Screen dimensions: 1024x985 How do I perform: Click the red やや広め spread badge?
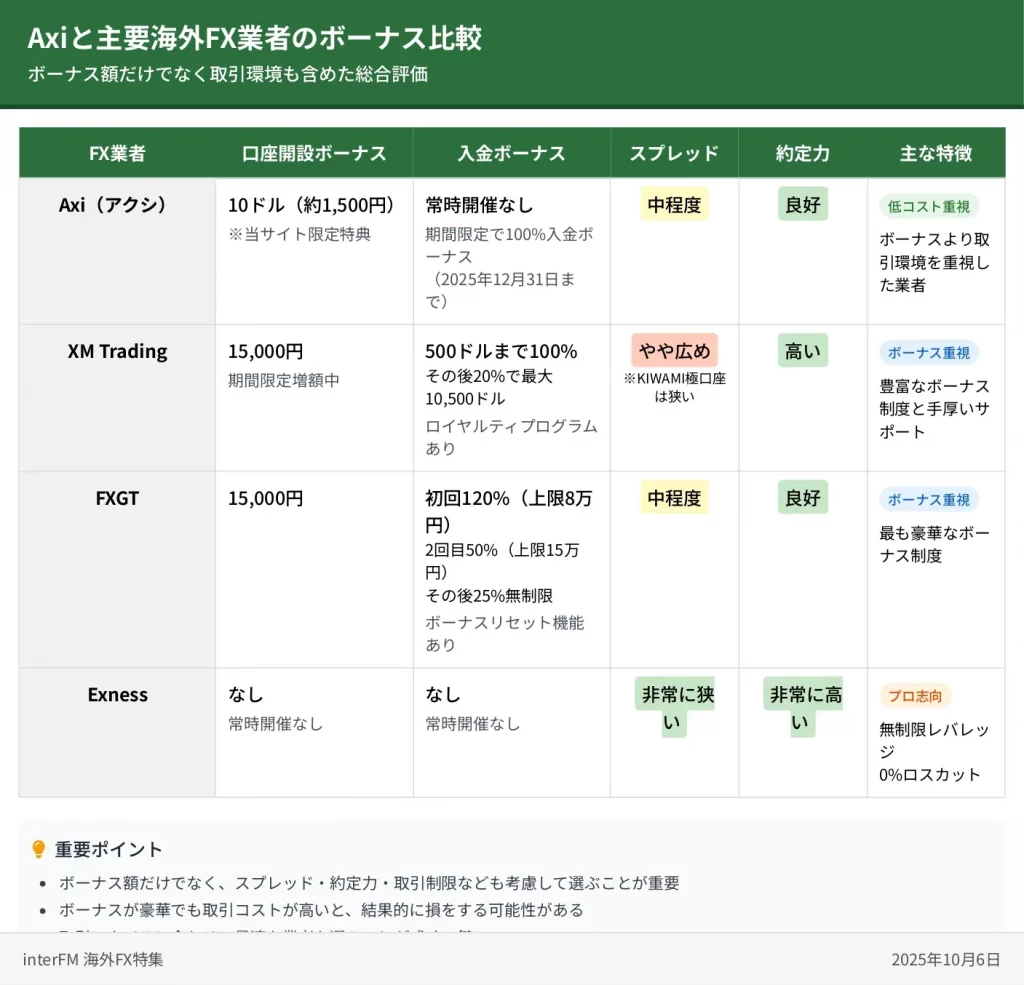click(674, 351)
